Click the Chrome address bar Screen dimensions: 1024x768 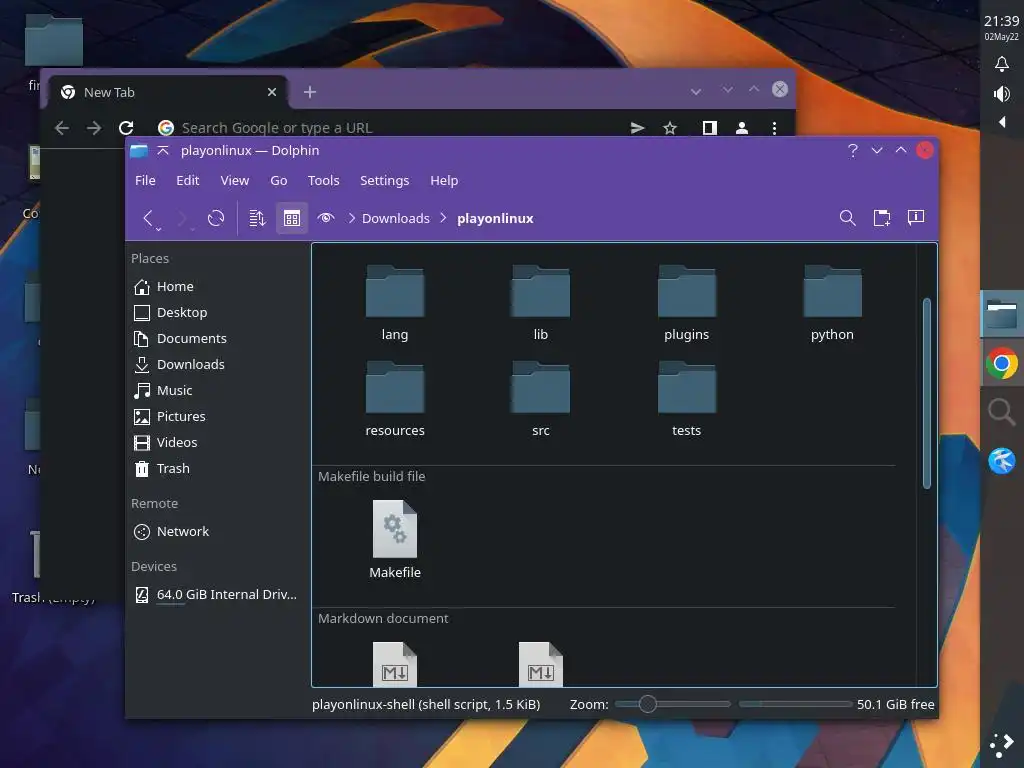392,128
